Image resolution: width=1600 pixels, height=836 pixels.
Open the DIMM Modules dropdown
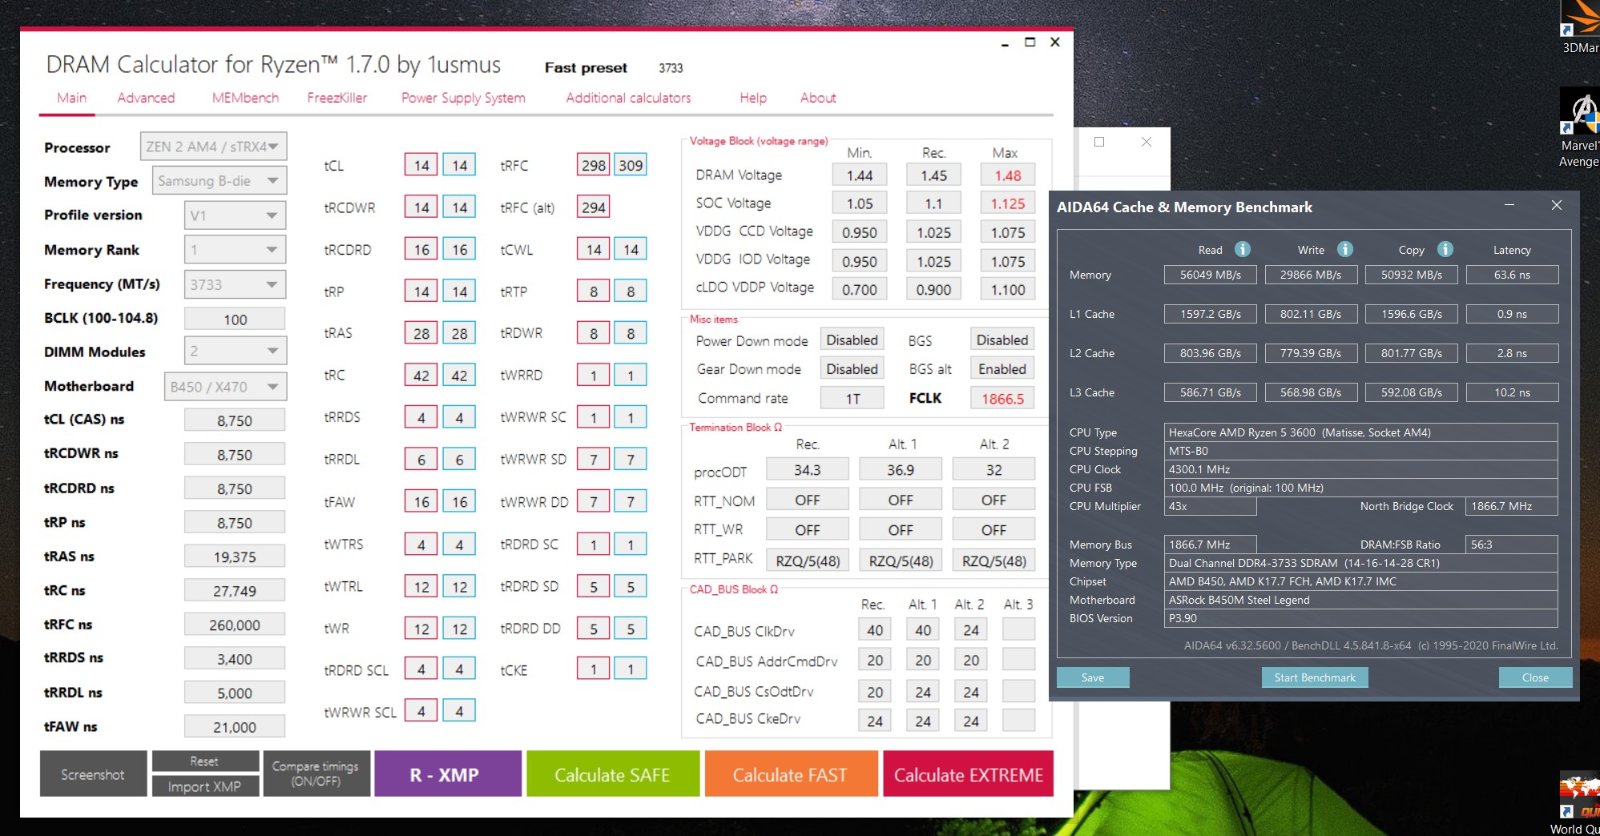pos(235,351)
